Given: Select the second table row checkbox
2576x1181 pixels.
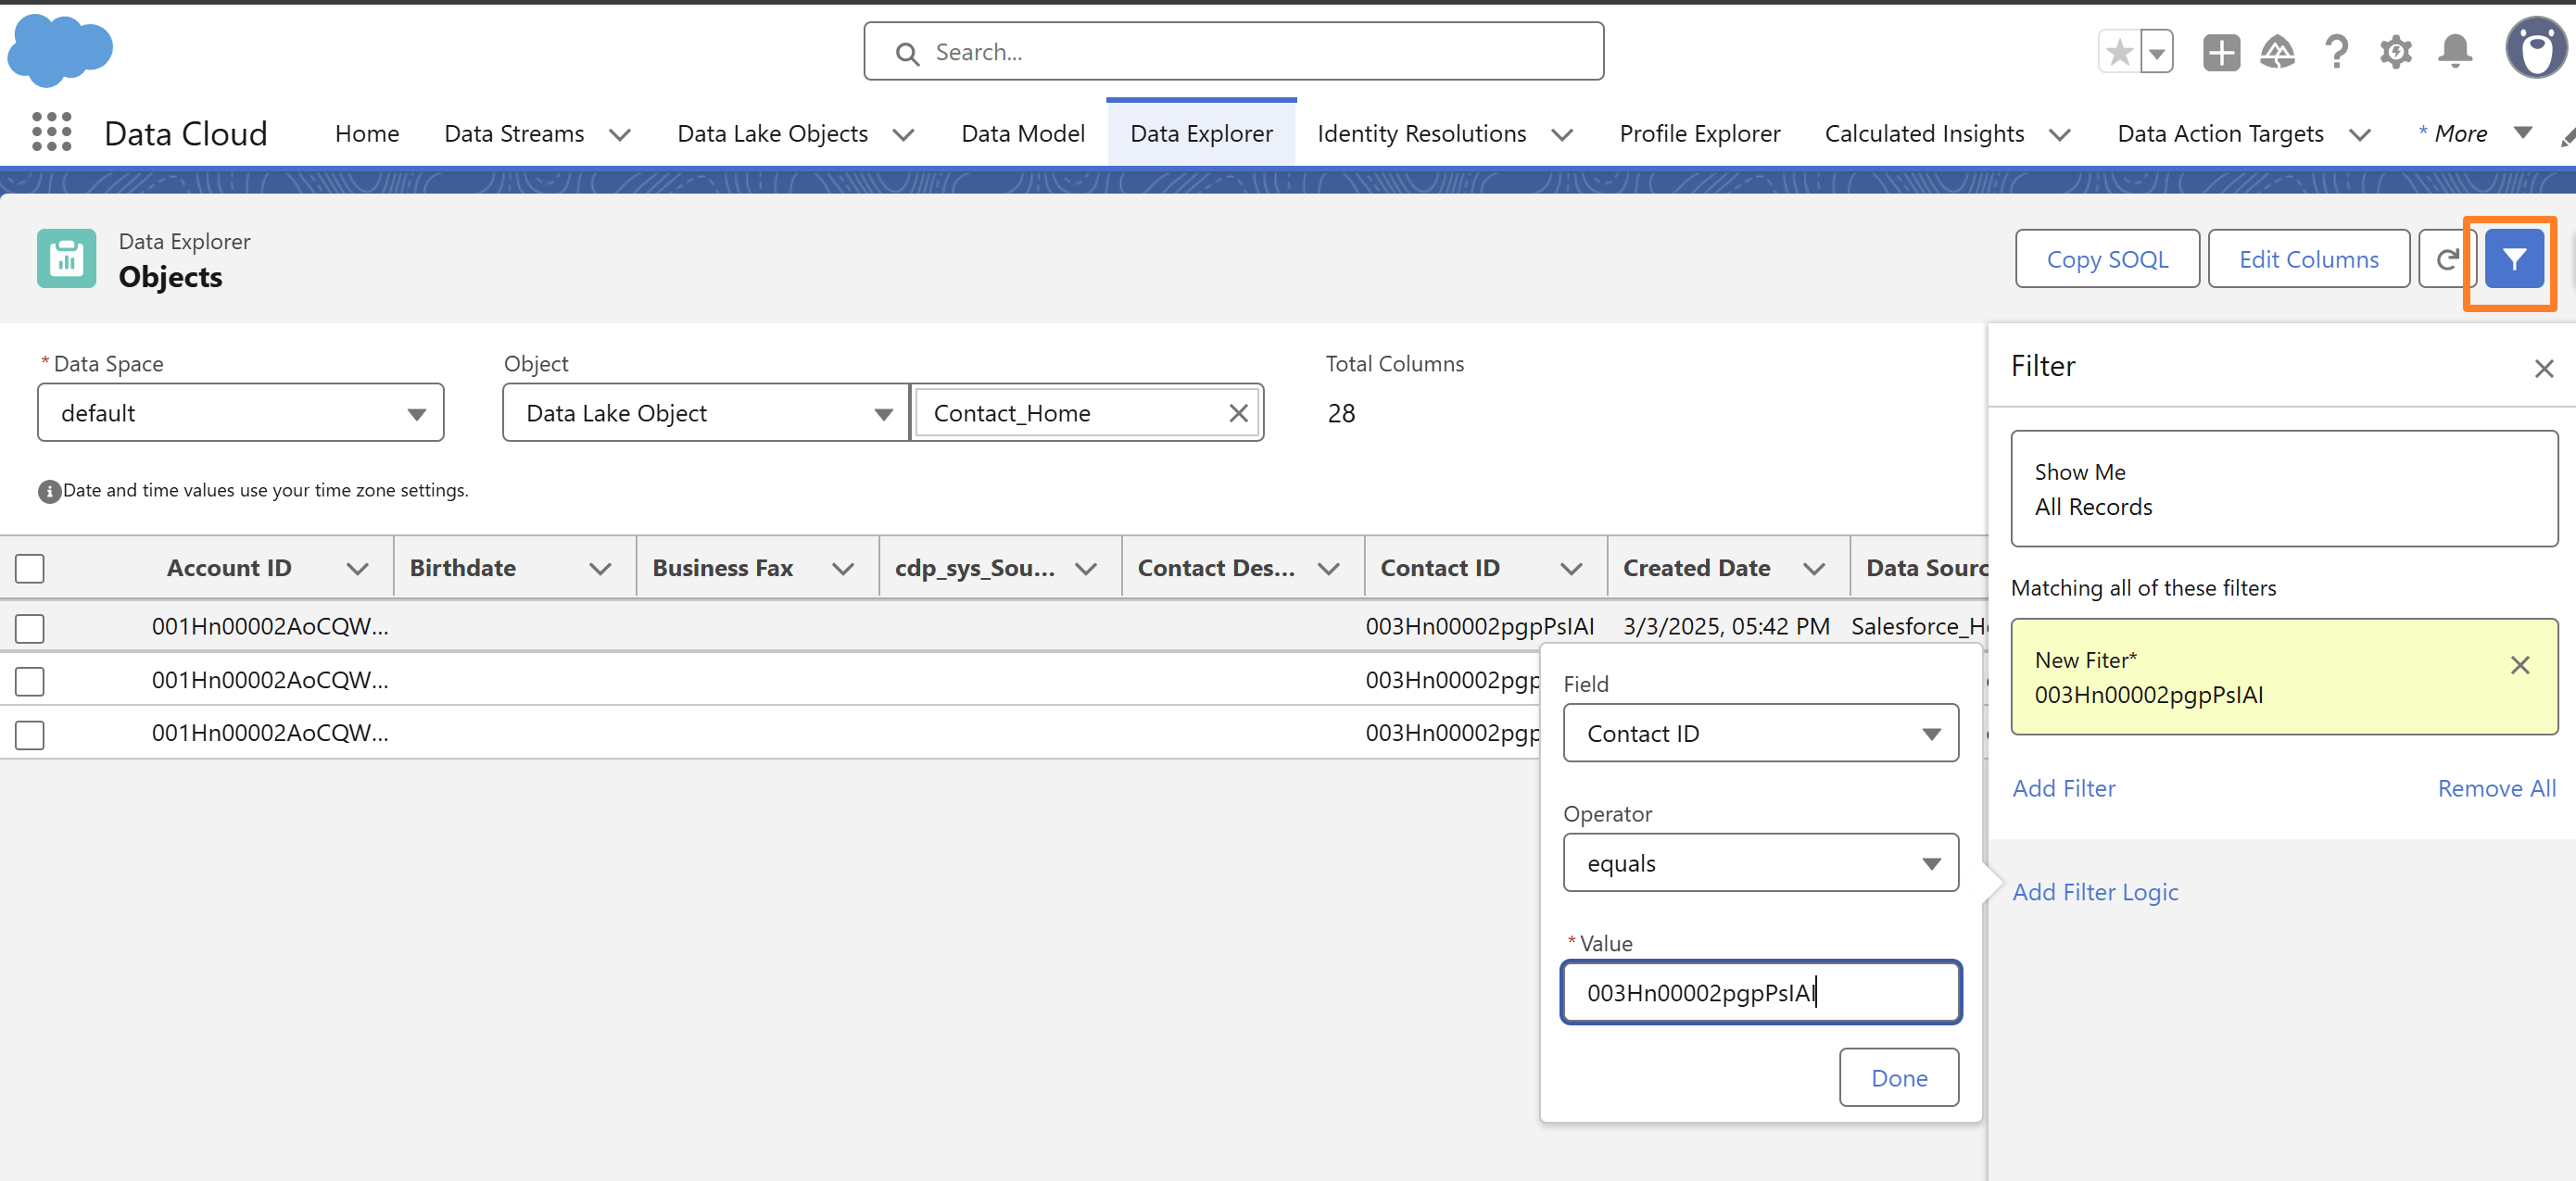Looking at the screenshot, I should [x=30, y=681].
